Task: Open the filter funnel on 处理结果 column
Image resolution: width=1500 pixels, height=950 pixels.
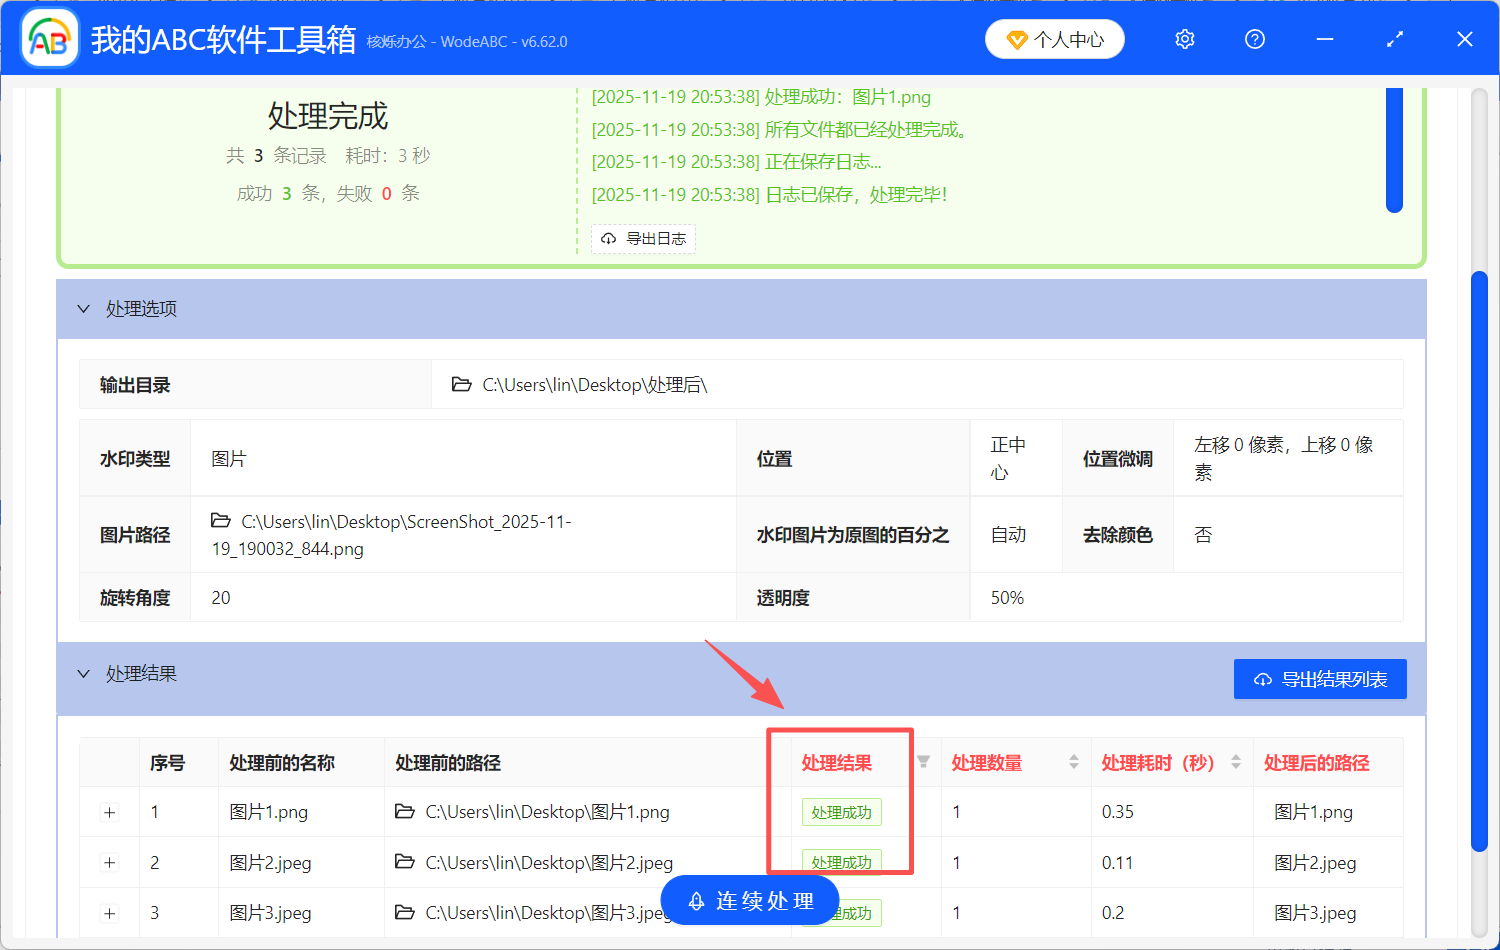Action: (x=922, y=762)
